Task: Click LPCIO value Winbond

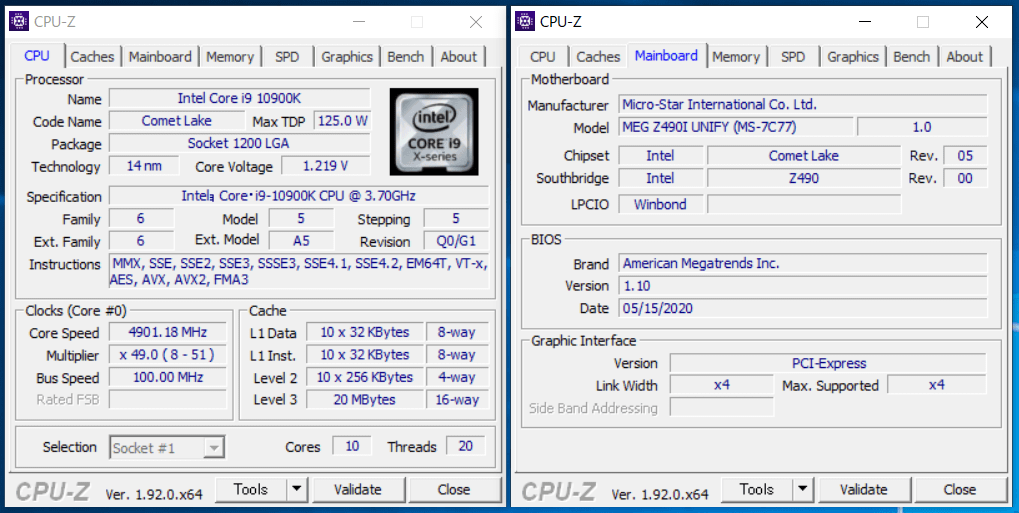Action: click(x=661, y=204)
